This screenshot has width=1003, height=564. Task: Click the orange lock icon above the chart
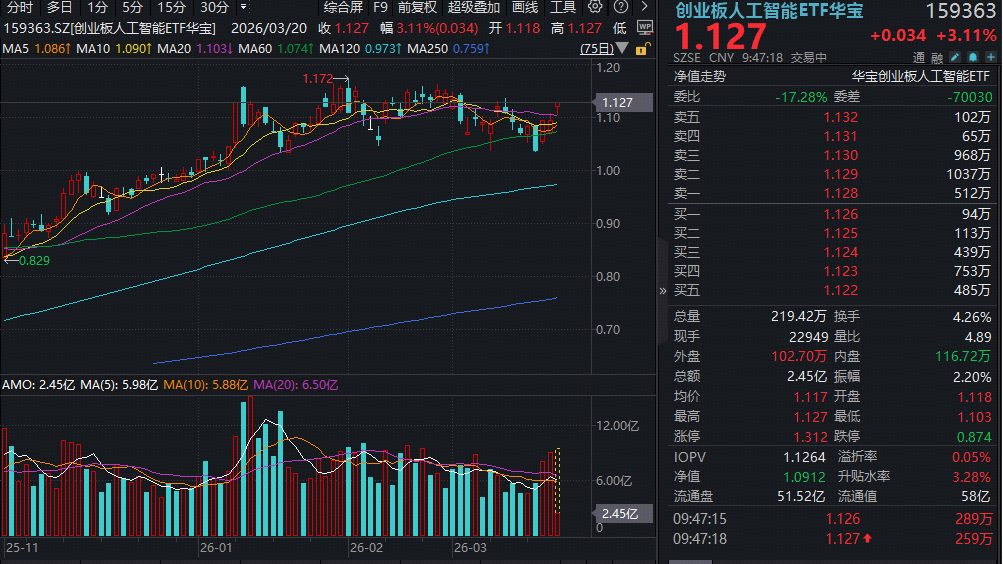(x=643, y=48)
